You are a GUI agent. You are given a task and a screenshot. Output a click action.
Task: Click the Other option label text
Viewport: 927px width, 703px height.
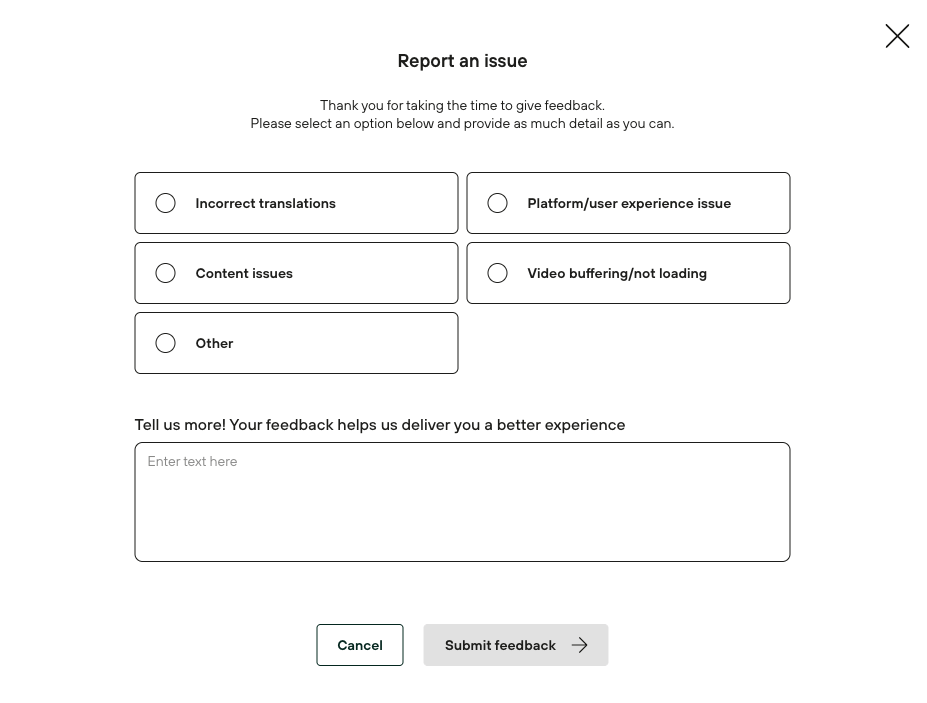pos(214,343)
